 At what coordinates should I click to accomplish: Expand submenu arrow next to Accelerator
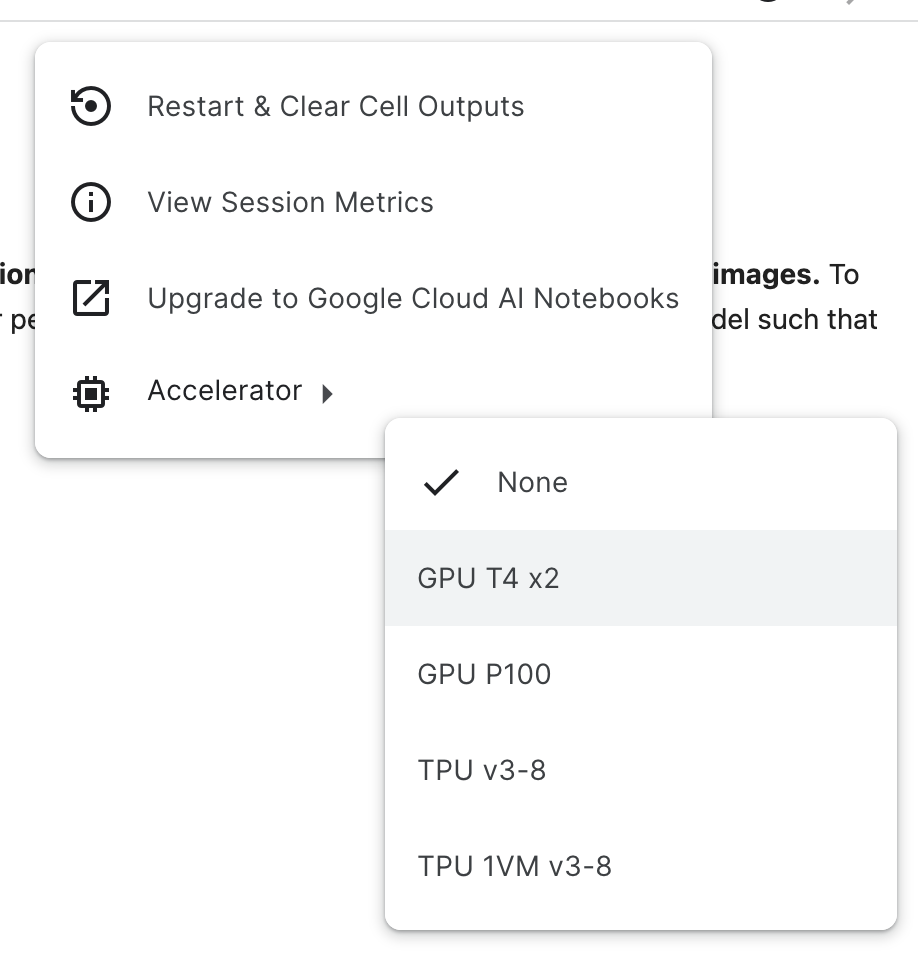pyautogui.click(x=328, y=393)
